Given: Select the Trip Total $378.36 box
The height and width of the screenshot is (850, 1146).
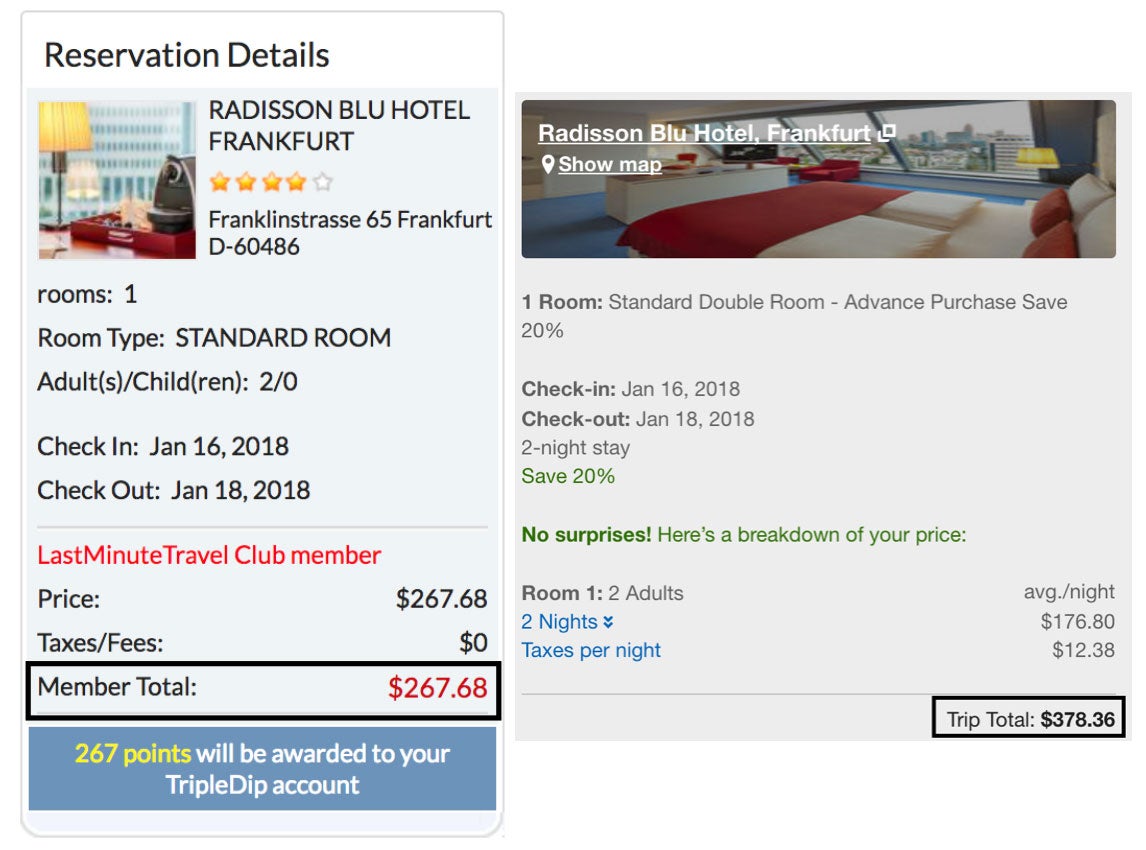Looking at the screenshot, I should 1029,718.
